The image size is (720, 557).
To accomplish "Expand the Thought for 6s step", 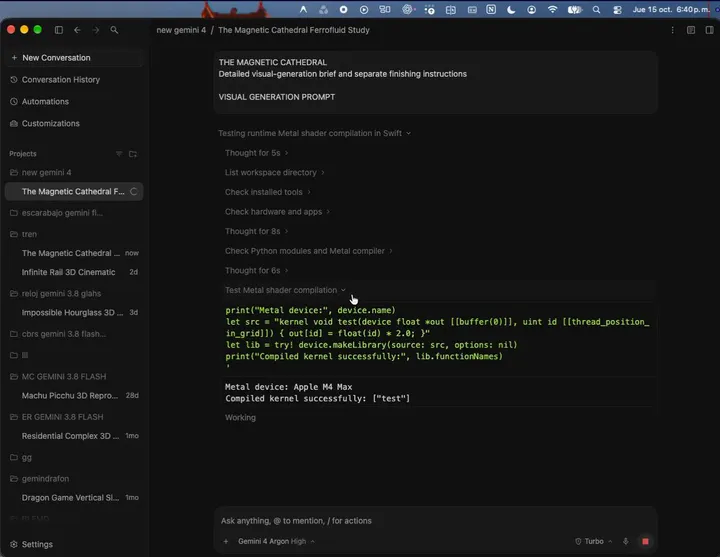I will 257,270.
